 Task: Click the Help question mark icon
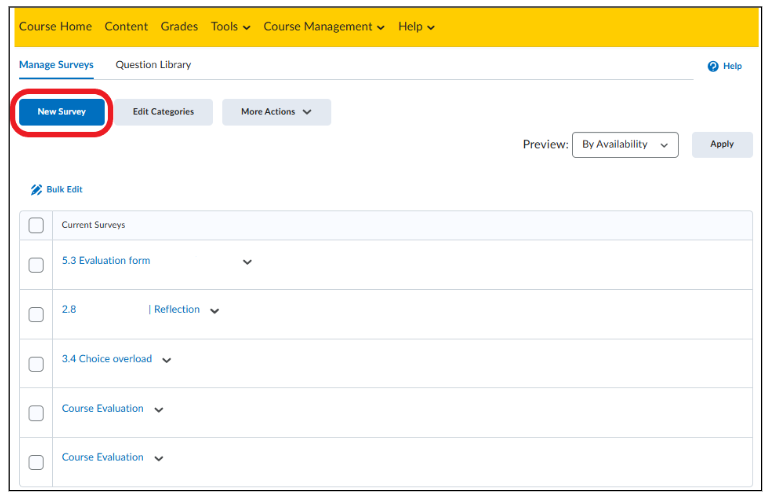click(x=713, y=66)
